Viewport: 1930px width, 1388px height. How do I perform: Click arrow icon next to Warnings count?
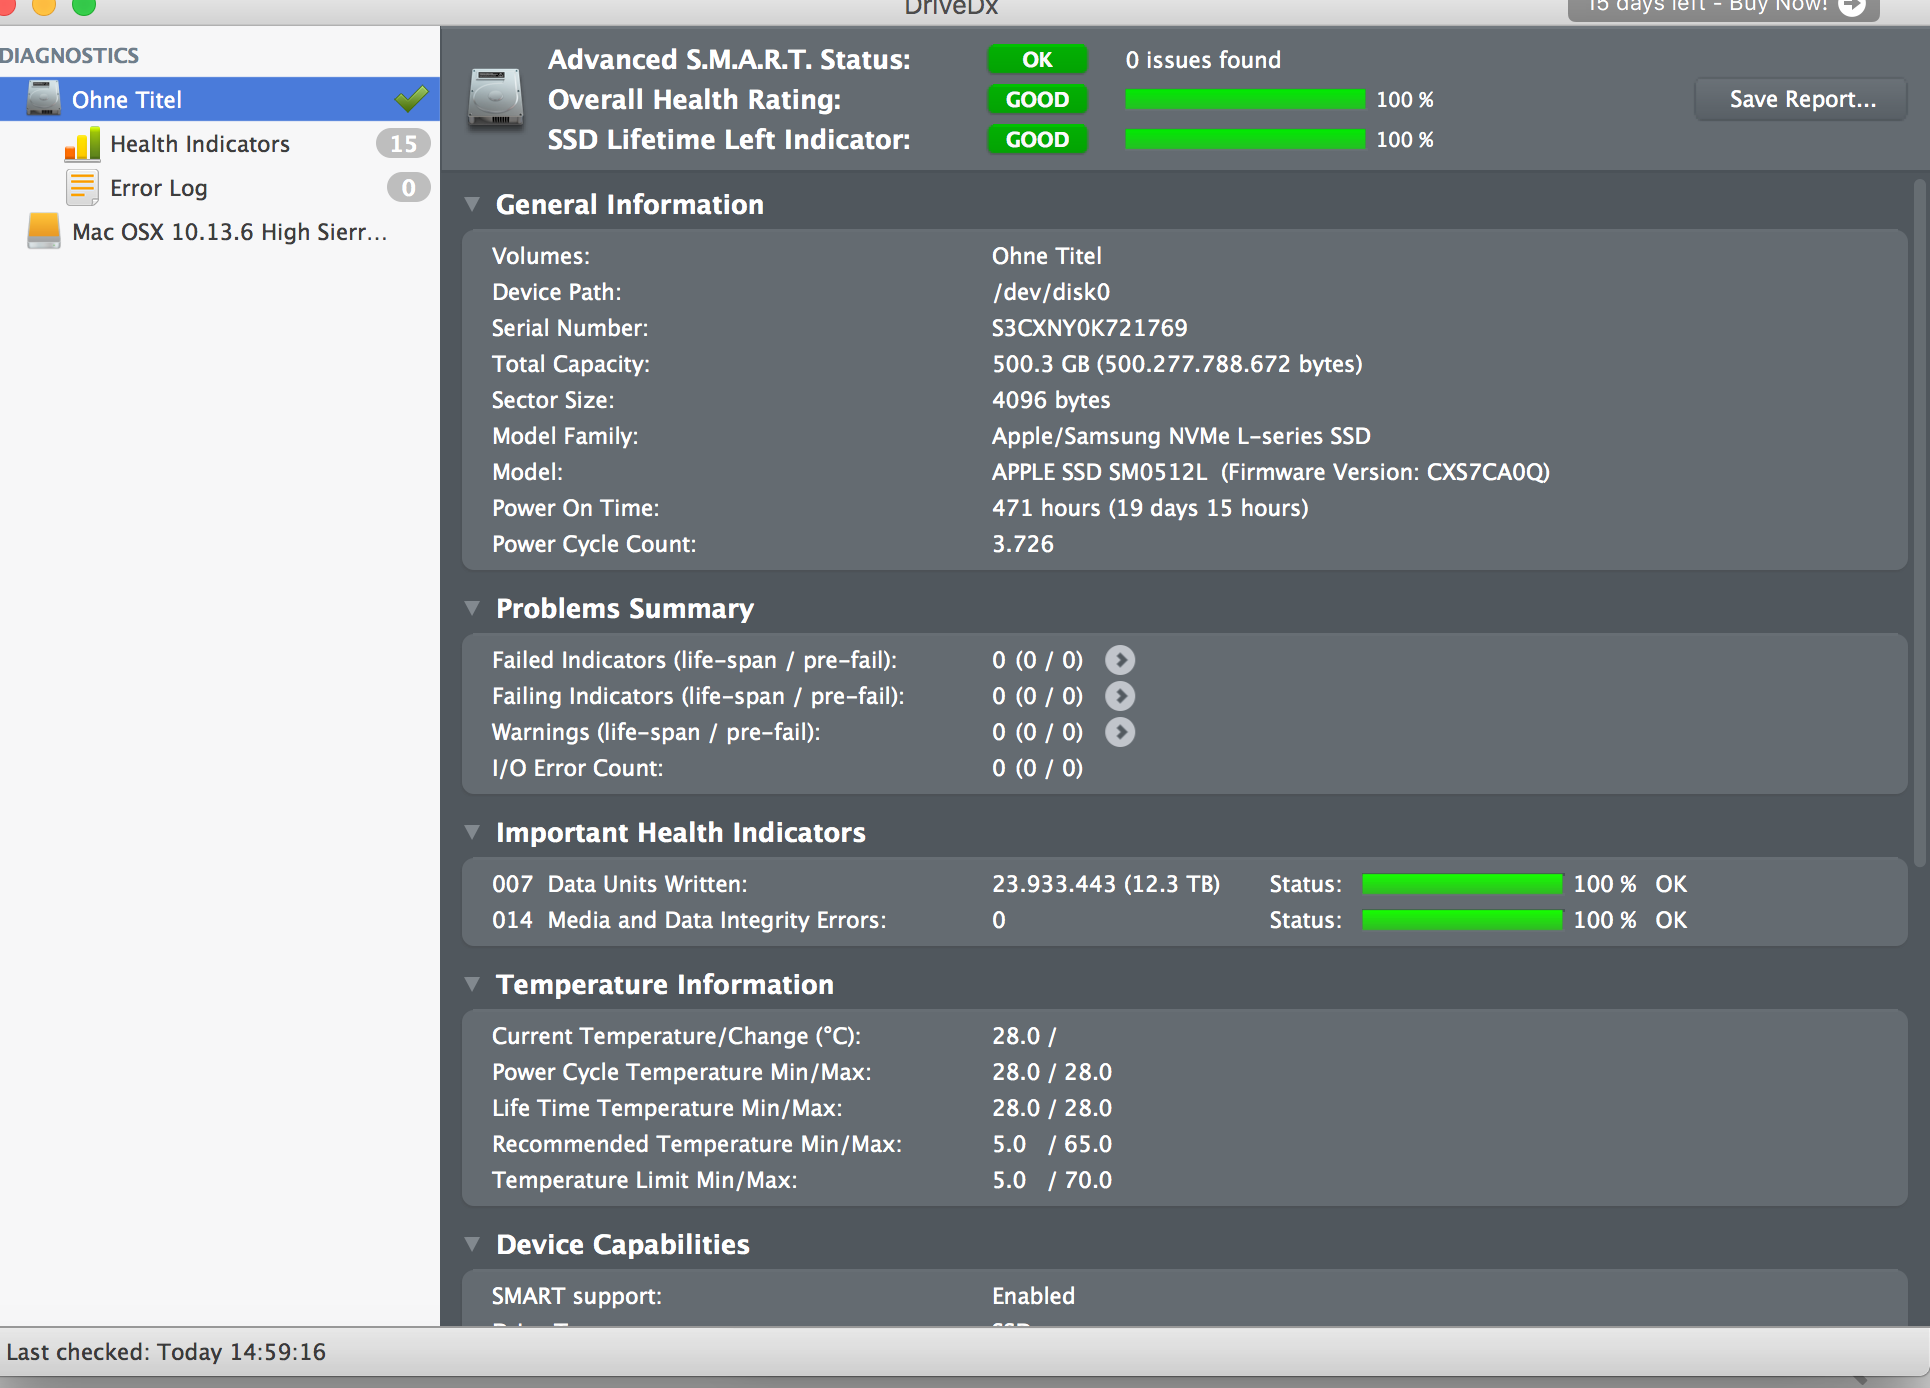[1120, 732]
